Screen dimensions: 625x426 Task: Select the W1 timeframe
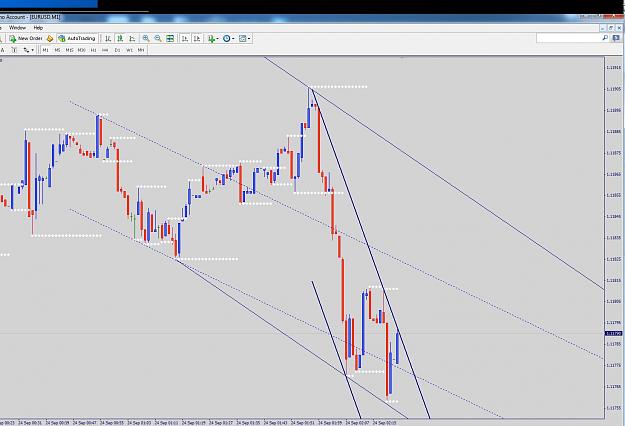[129, 50]
